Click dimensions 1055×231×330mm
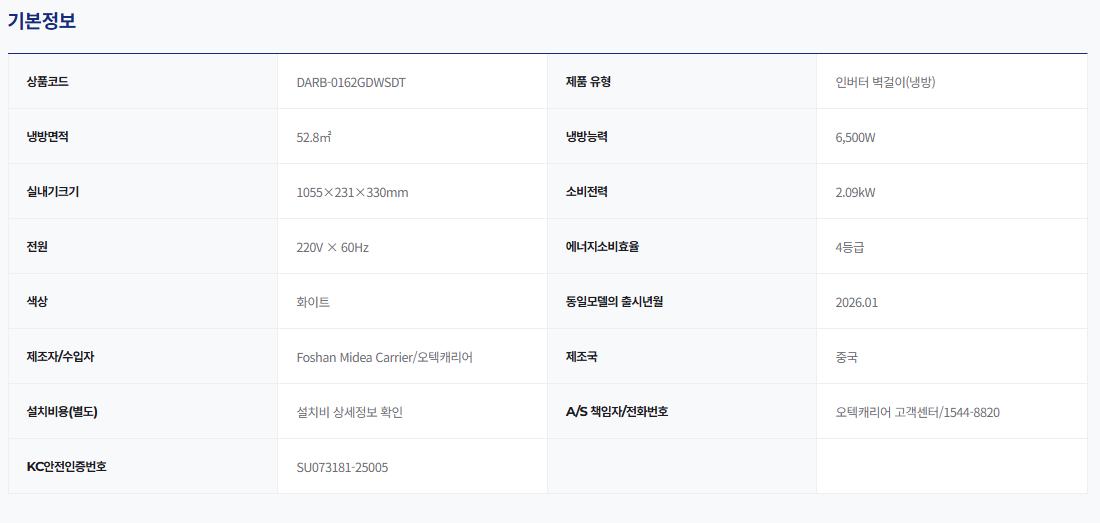 click(352, 192)
